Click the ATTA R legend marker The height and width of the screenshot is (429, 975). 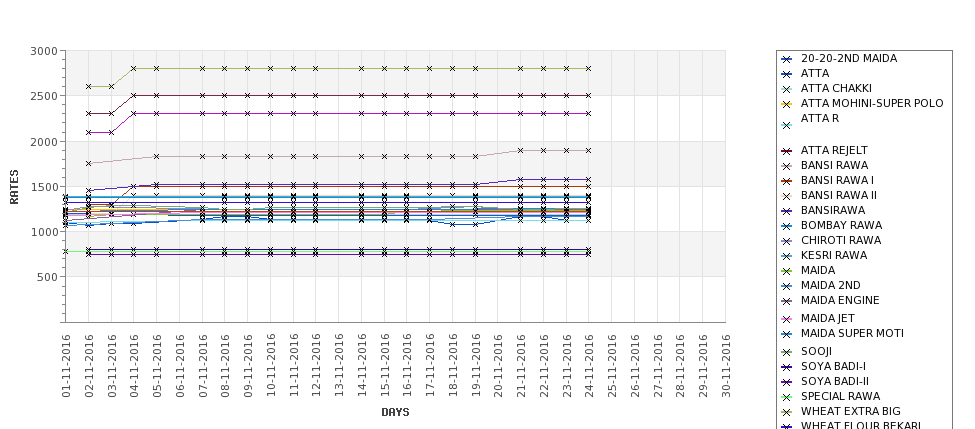click(x=787, y=126)
